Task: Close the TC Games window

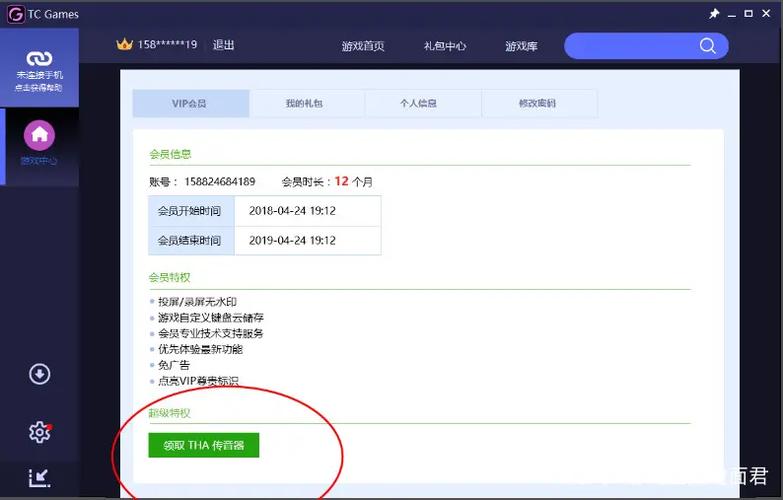Action: coord(767,14)
